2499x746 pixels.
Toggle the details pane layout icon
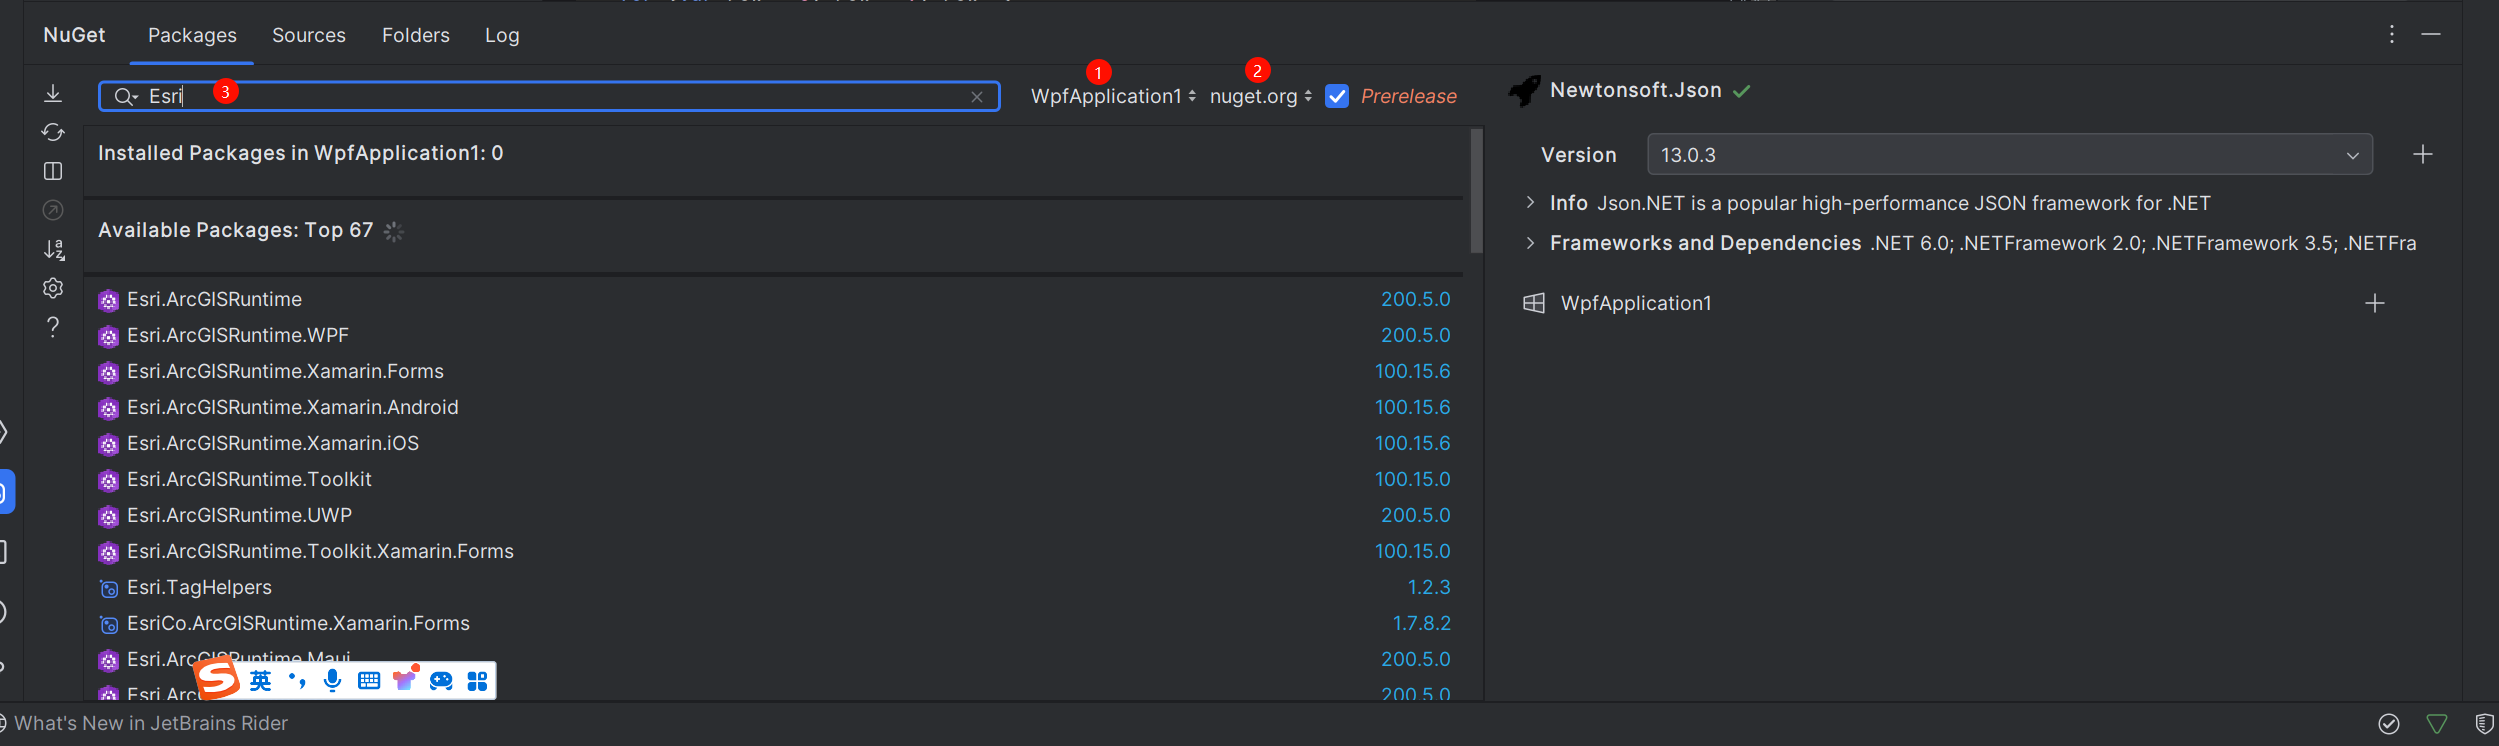coord(53,171)
